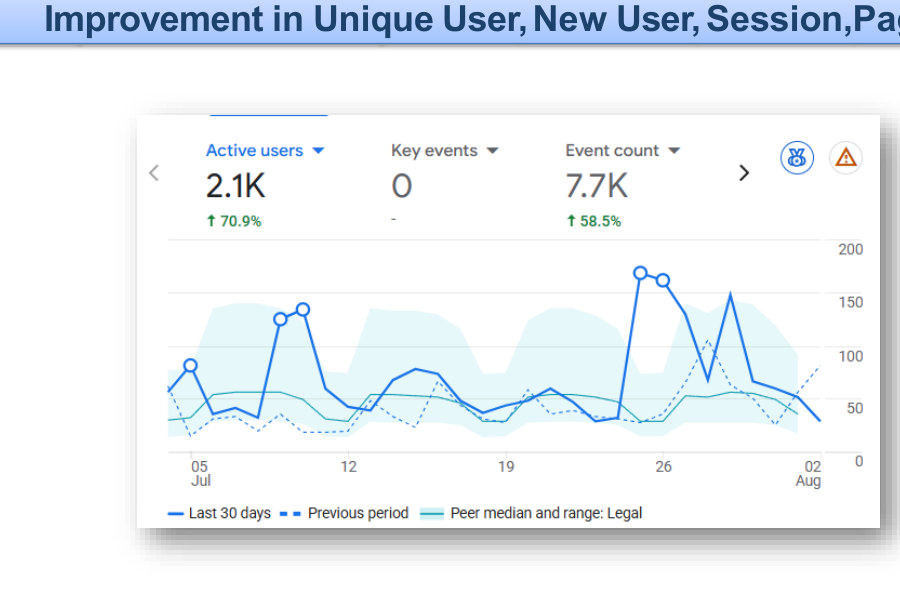The image size is (900, 610).
Task: Click the 58.5% increase indicator
Action: coord(593,221)
